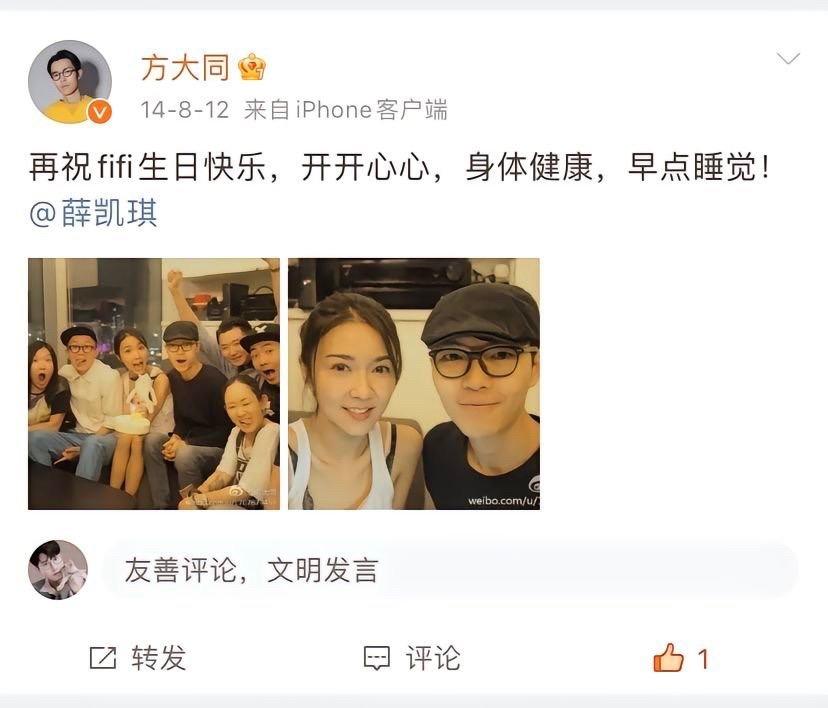Screen dimensions: 828x708
Task: Tap the orange verified V badge
Action: (x=99, y=112)
